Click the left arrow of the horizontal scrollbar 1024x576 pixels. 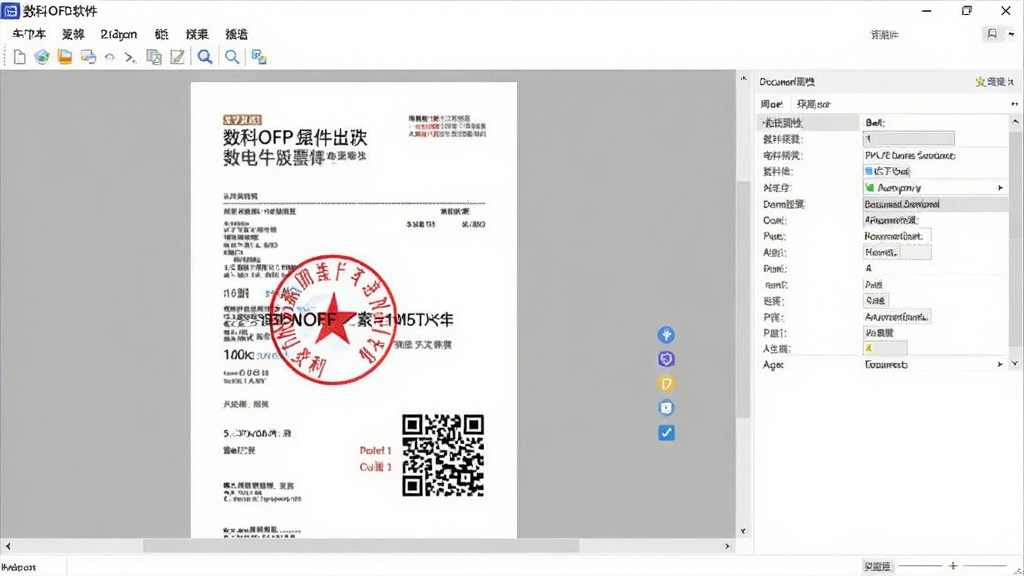point(8,546)
